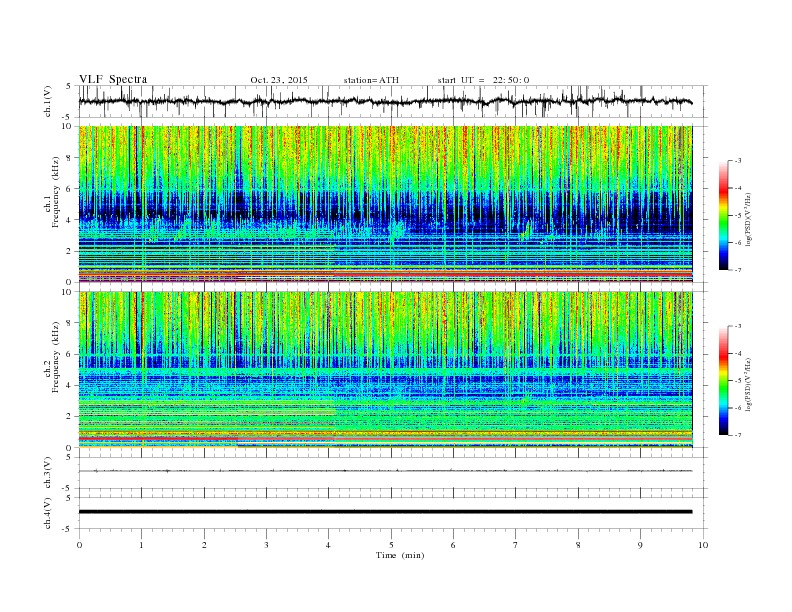Click the time axis tick label "5"
The height and width of the screenshot is (612, 792).
coord(391,545)
